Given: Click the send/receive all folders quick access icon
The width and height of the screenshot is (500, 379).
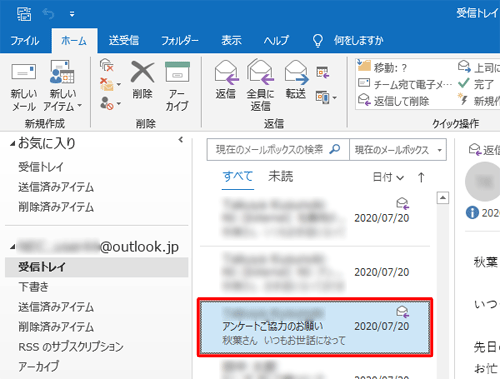Looking at the screenshot, I should click(x=24, y=14).
